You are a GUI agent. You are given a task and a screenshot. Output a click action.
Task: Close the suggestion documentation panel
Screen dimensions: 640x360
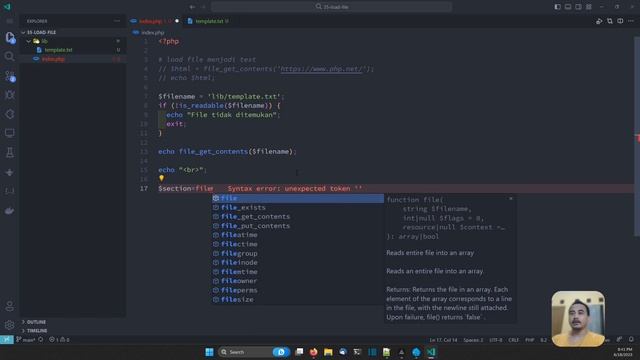pos(511,199)
